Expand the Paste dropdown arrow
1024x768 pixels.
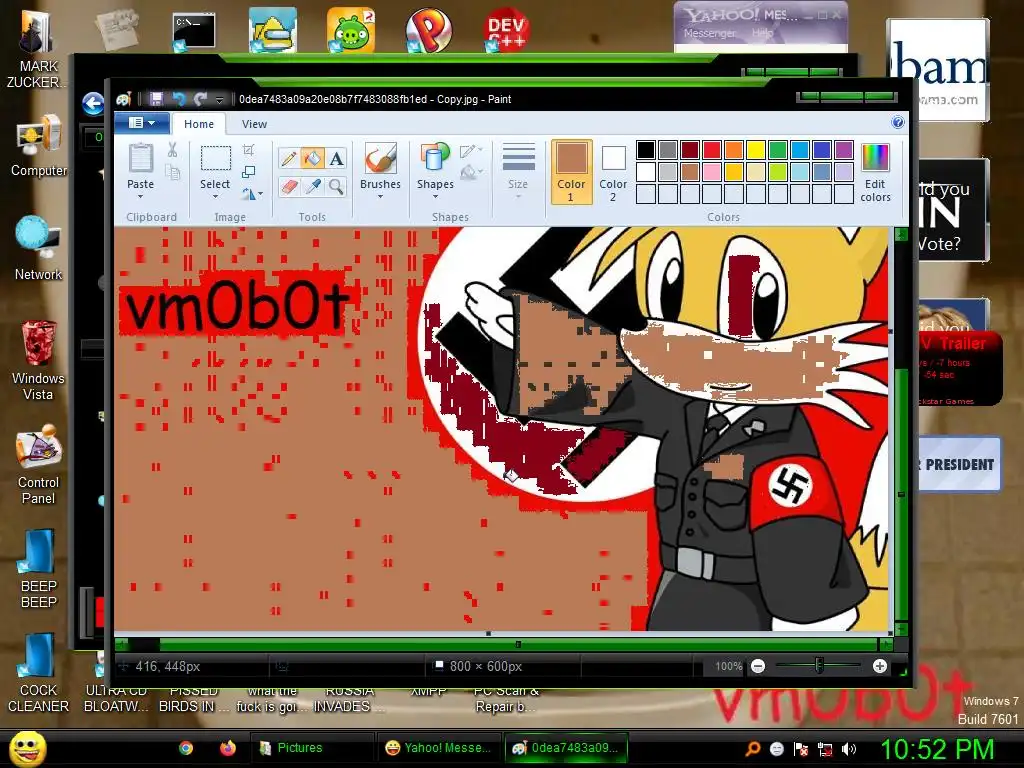pyautogui.click(x=140, y=196)
